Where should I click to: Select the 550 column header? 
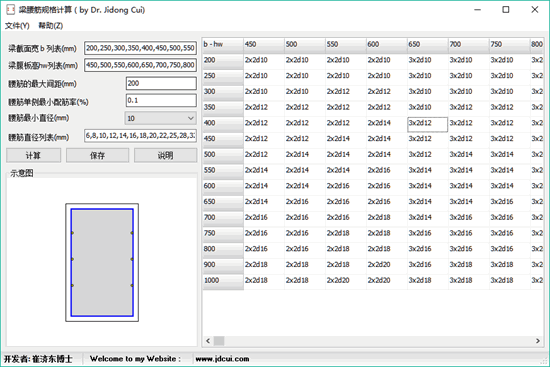click(346, 45)
